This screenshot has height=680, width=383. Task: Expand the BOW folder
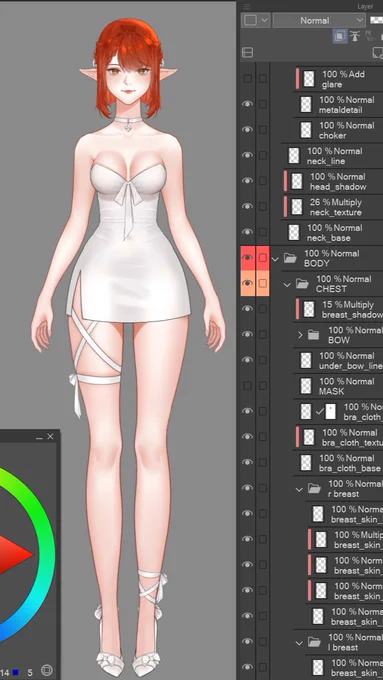300,335
